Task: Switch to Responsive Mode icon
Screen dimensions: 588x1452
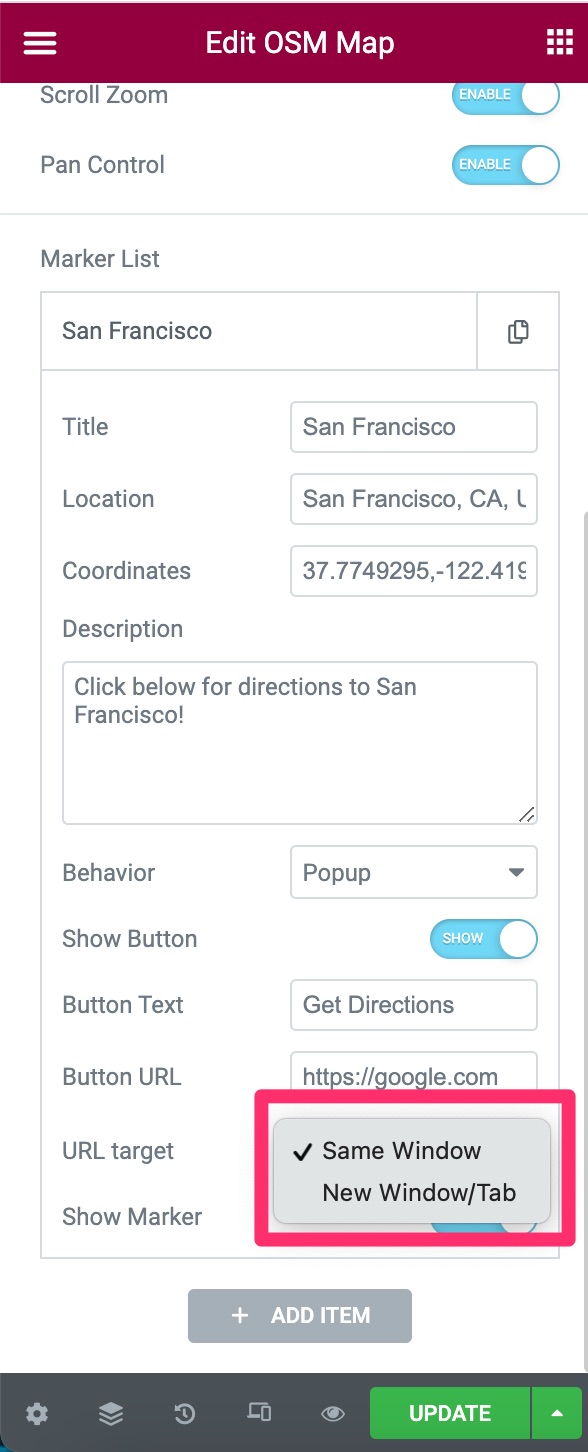Action: pos(259,1412)
